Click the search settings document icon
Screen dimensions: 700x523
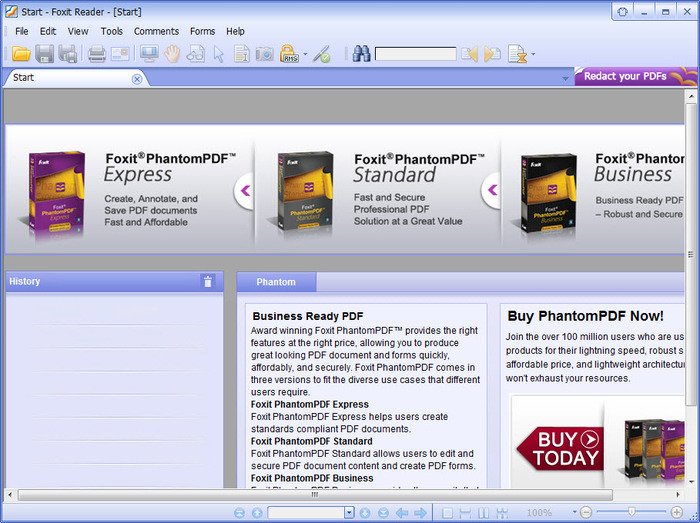tap(518, 54)
